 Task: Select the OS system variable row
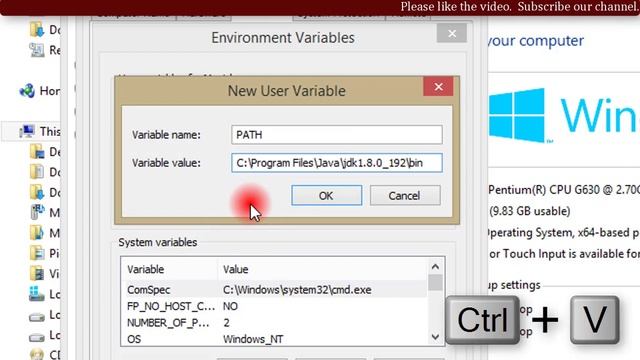274,339
